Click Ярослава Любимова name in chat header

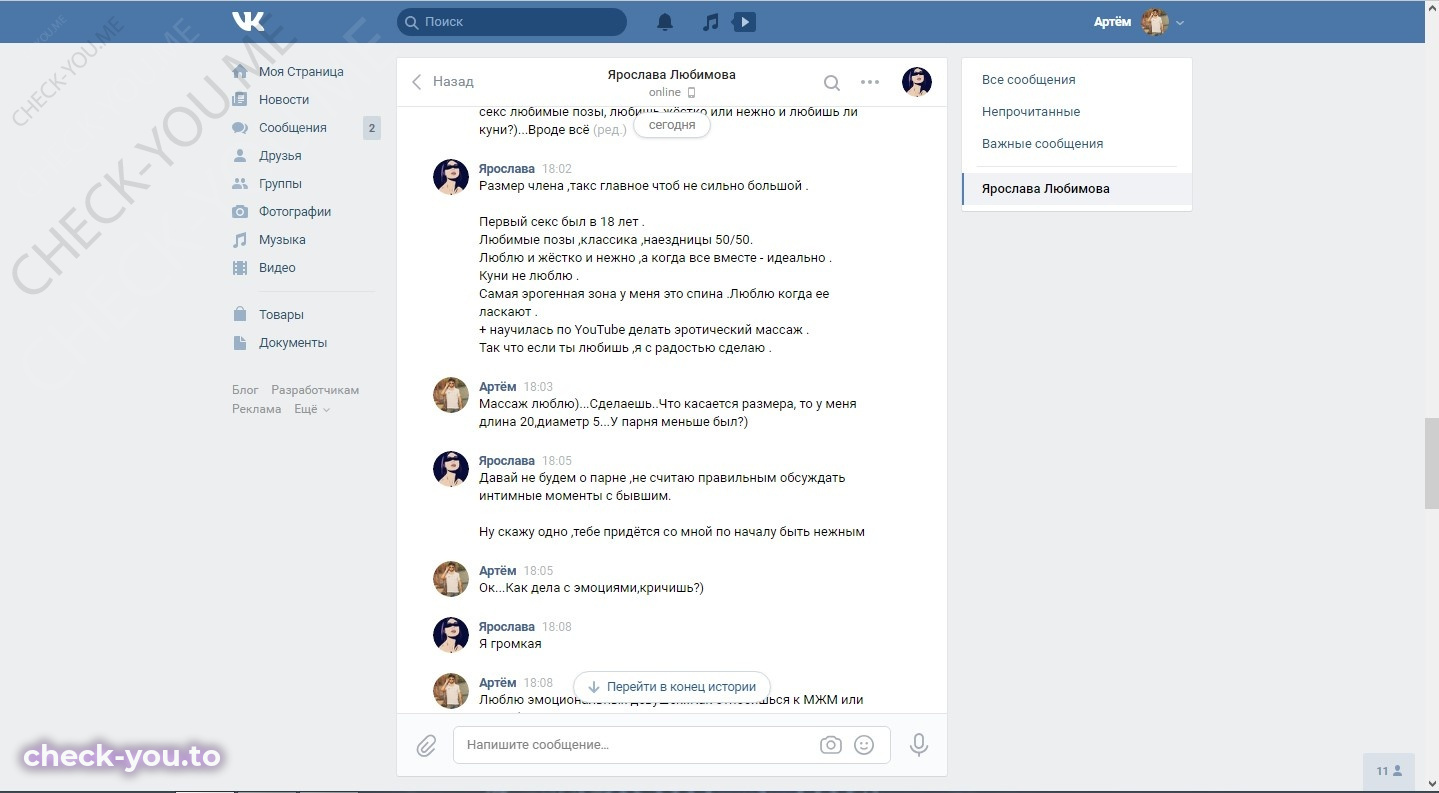(x=671, y=75)
